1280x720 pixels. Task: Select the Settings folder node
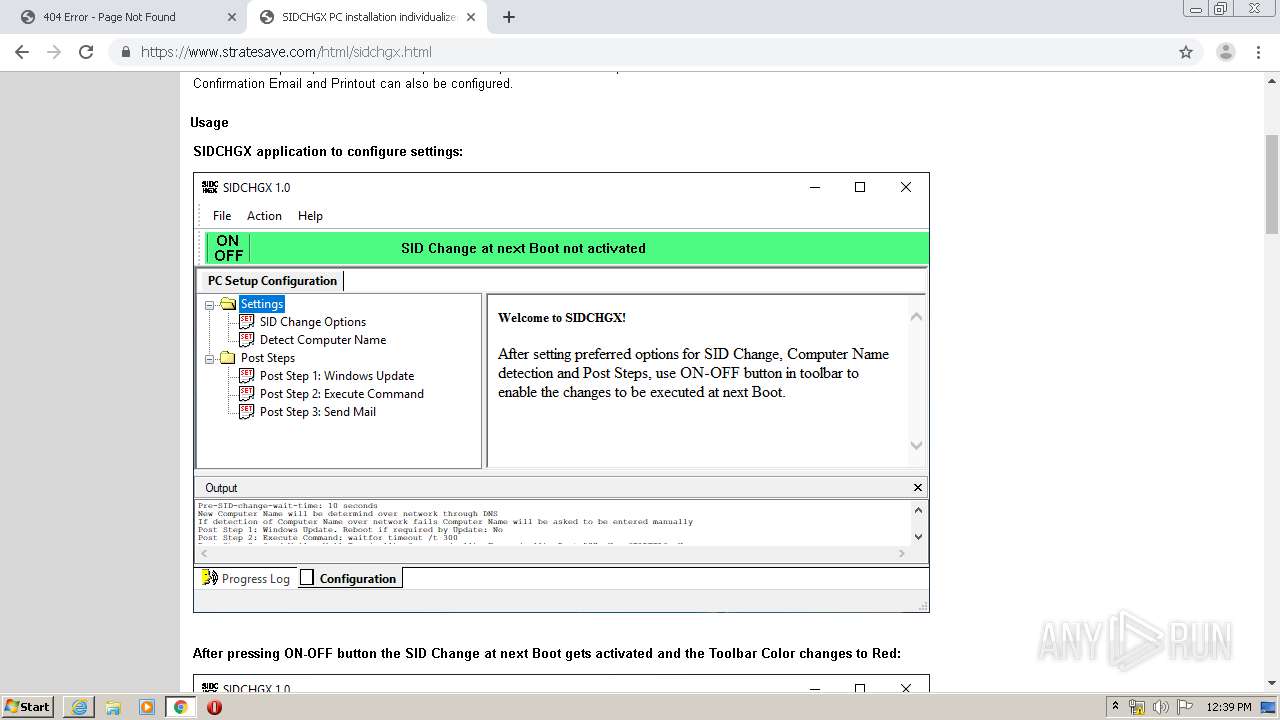coord(262,304)
